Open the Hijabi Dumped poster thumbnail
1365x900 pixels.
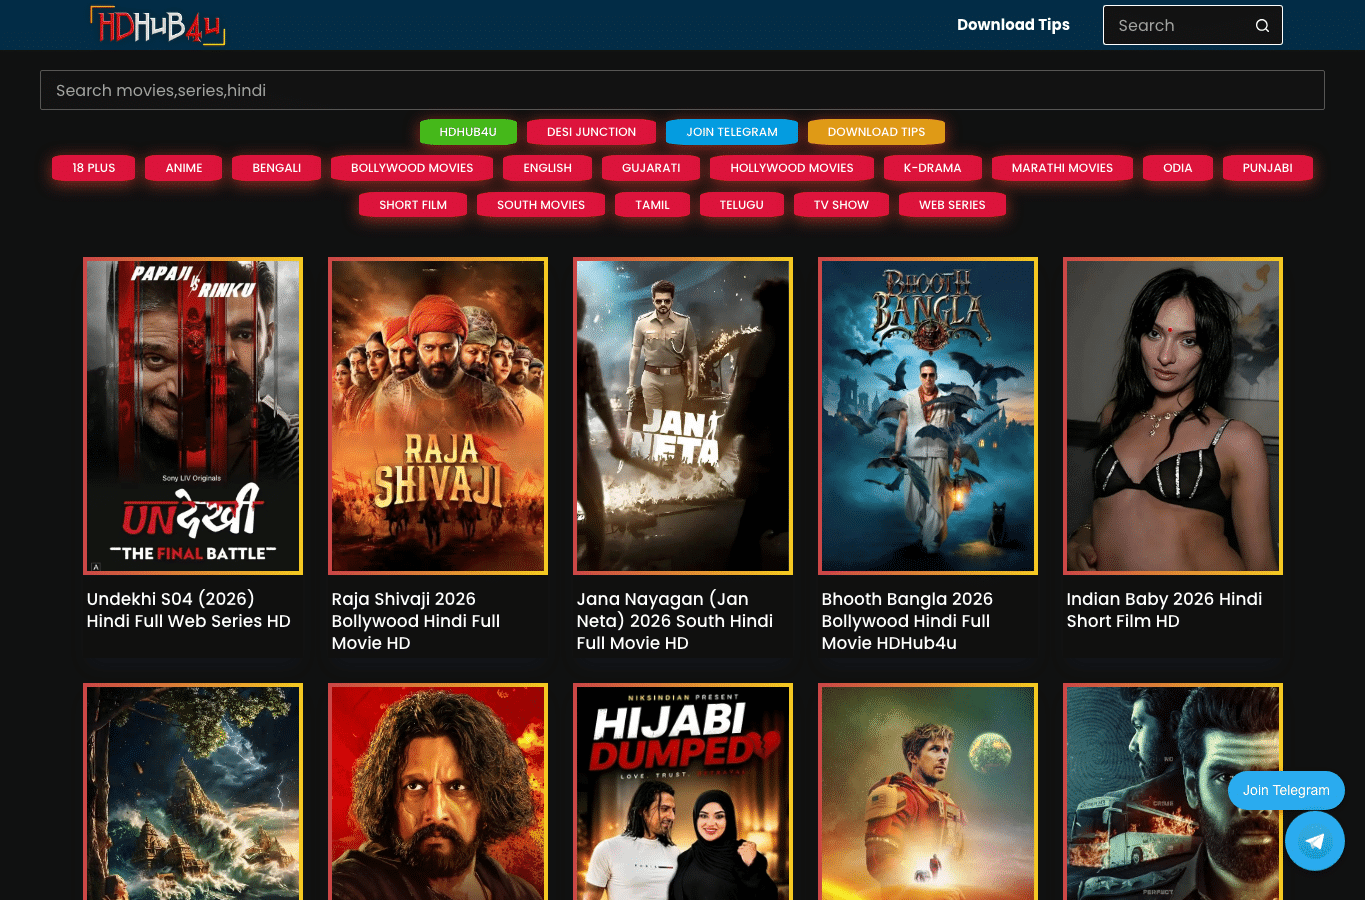tap(683, 792)
